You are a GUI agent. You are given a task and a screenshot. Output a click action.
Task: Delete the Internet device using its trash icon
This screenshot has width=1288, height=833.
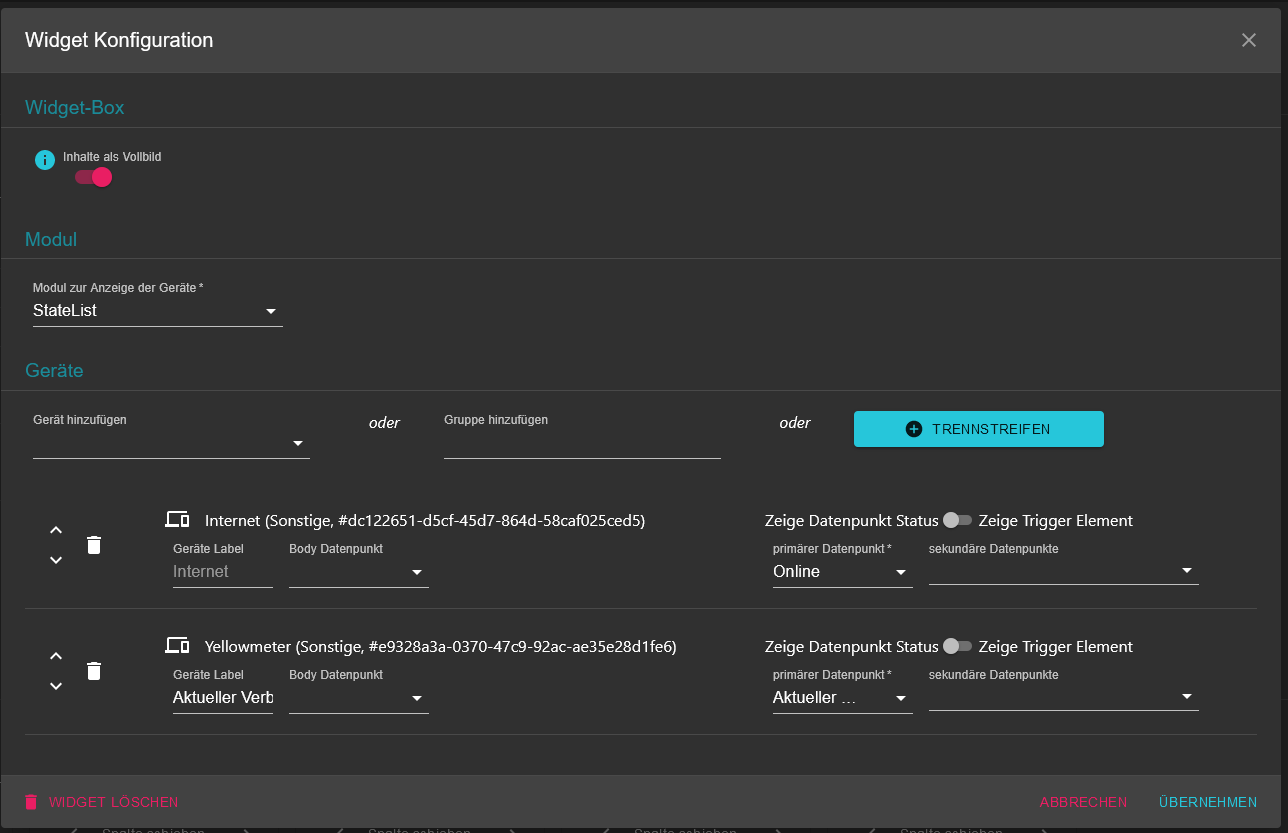point(94,545)
